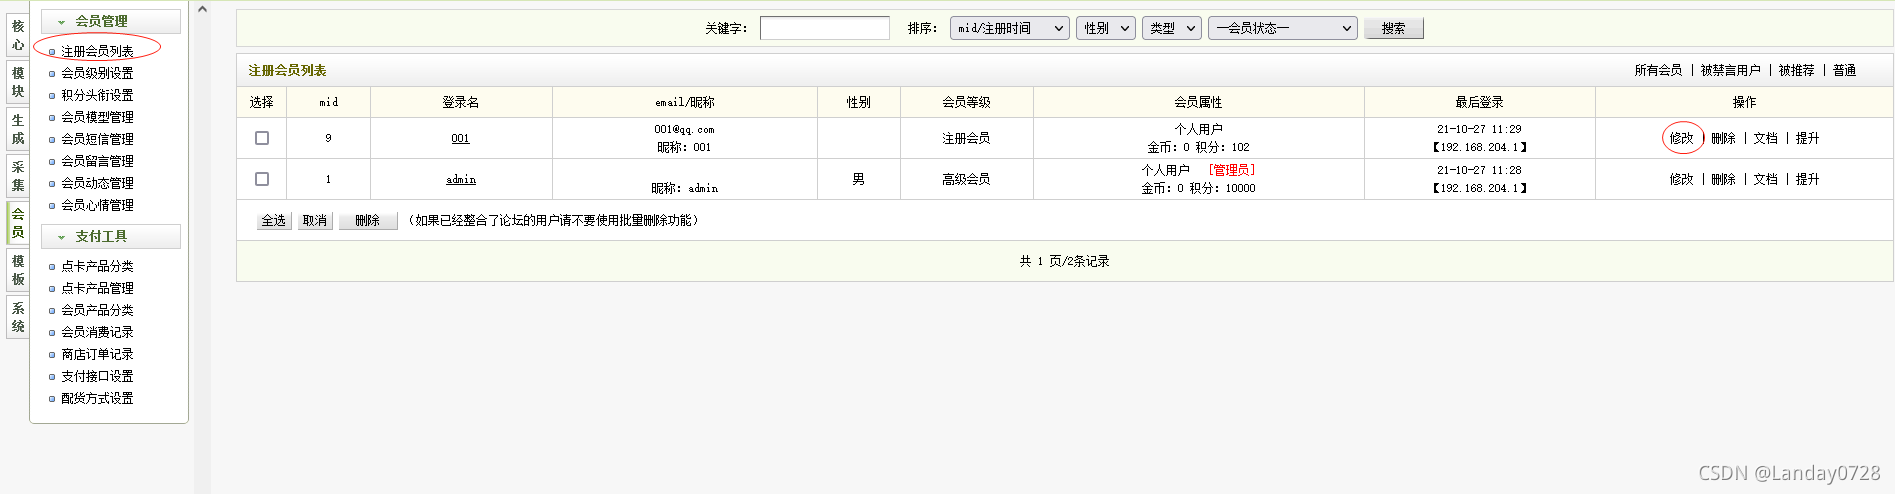Open the 模板 vertical tab
This screenshot has width=1895, height=494.
tap(17, 270)
